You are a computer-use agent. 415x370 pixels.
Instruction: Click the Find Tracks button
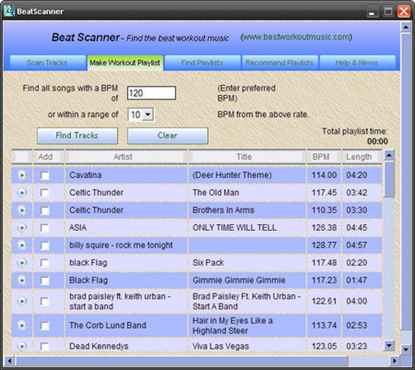coord(77,136)
